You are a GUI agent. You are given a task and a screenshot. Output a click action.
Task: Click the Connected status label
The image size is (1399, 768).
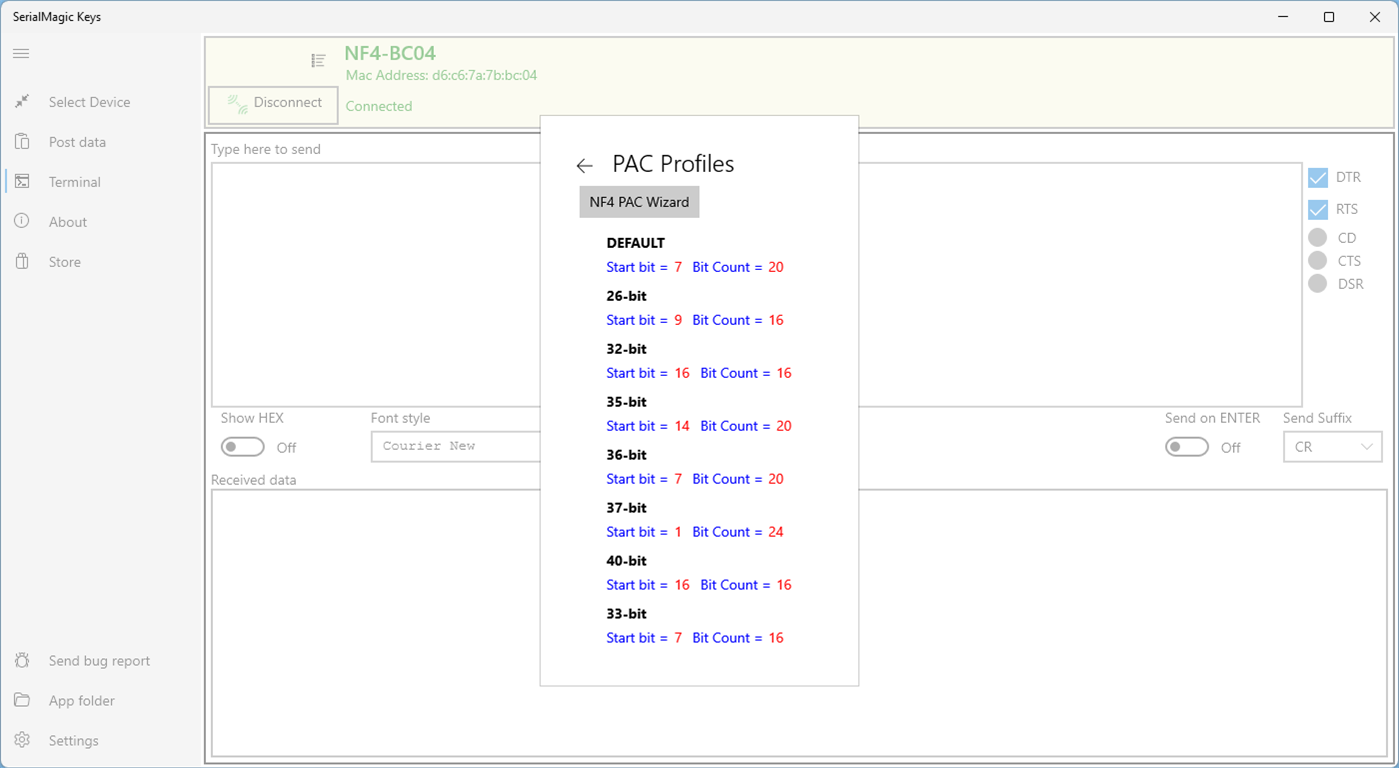379,106
